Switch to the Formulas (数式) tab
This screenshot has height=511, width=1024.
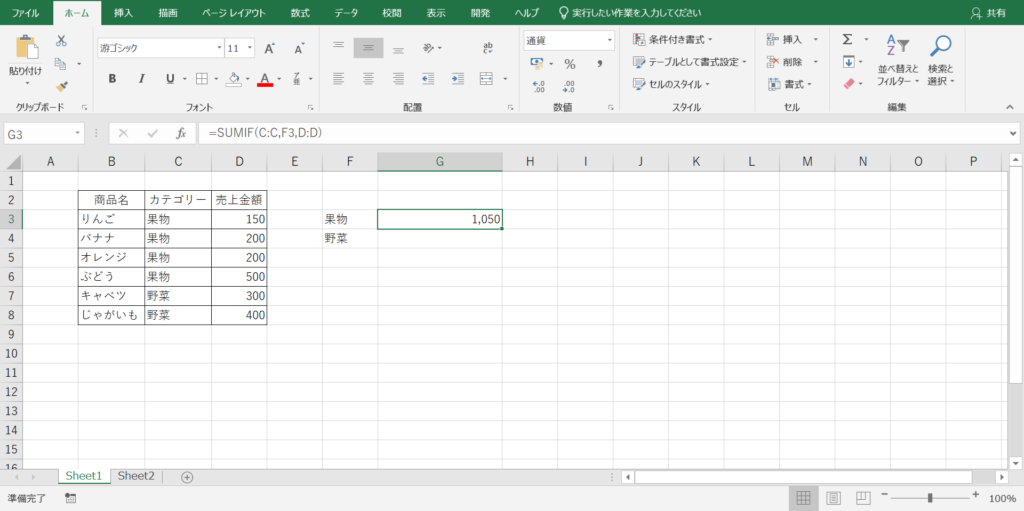pyautogui.click(x=300, y=13)
